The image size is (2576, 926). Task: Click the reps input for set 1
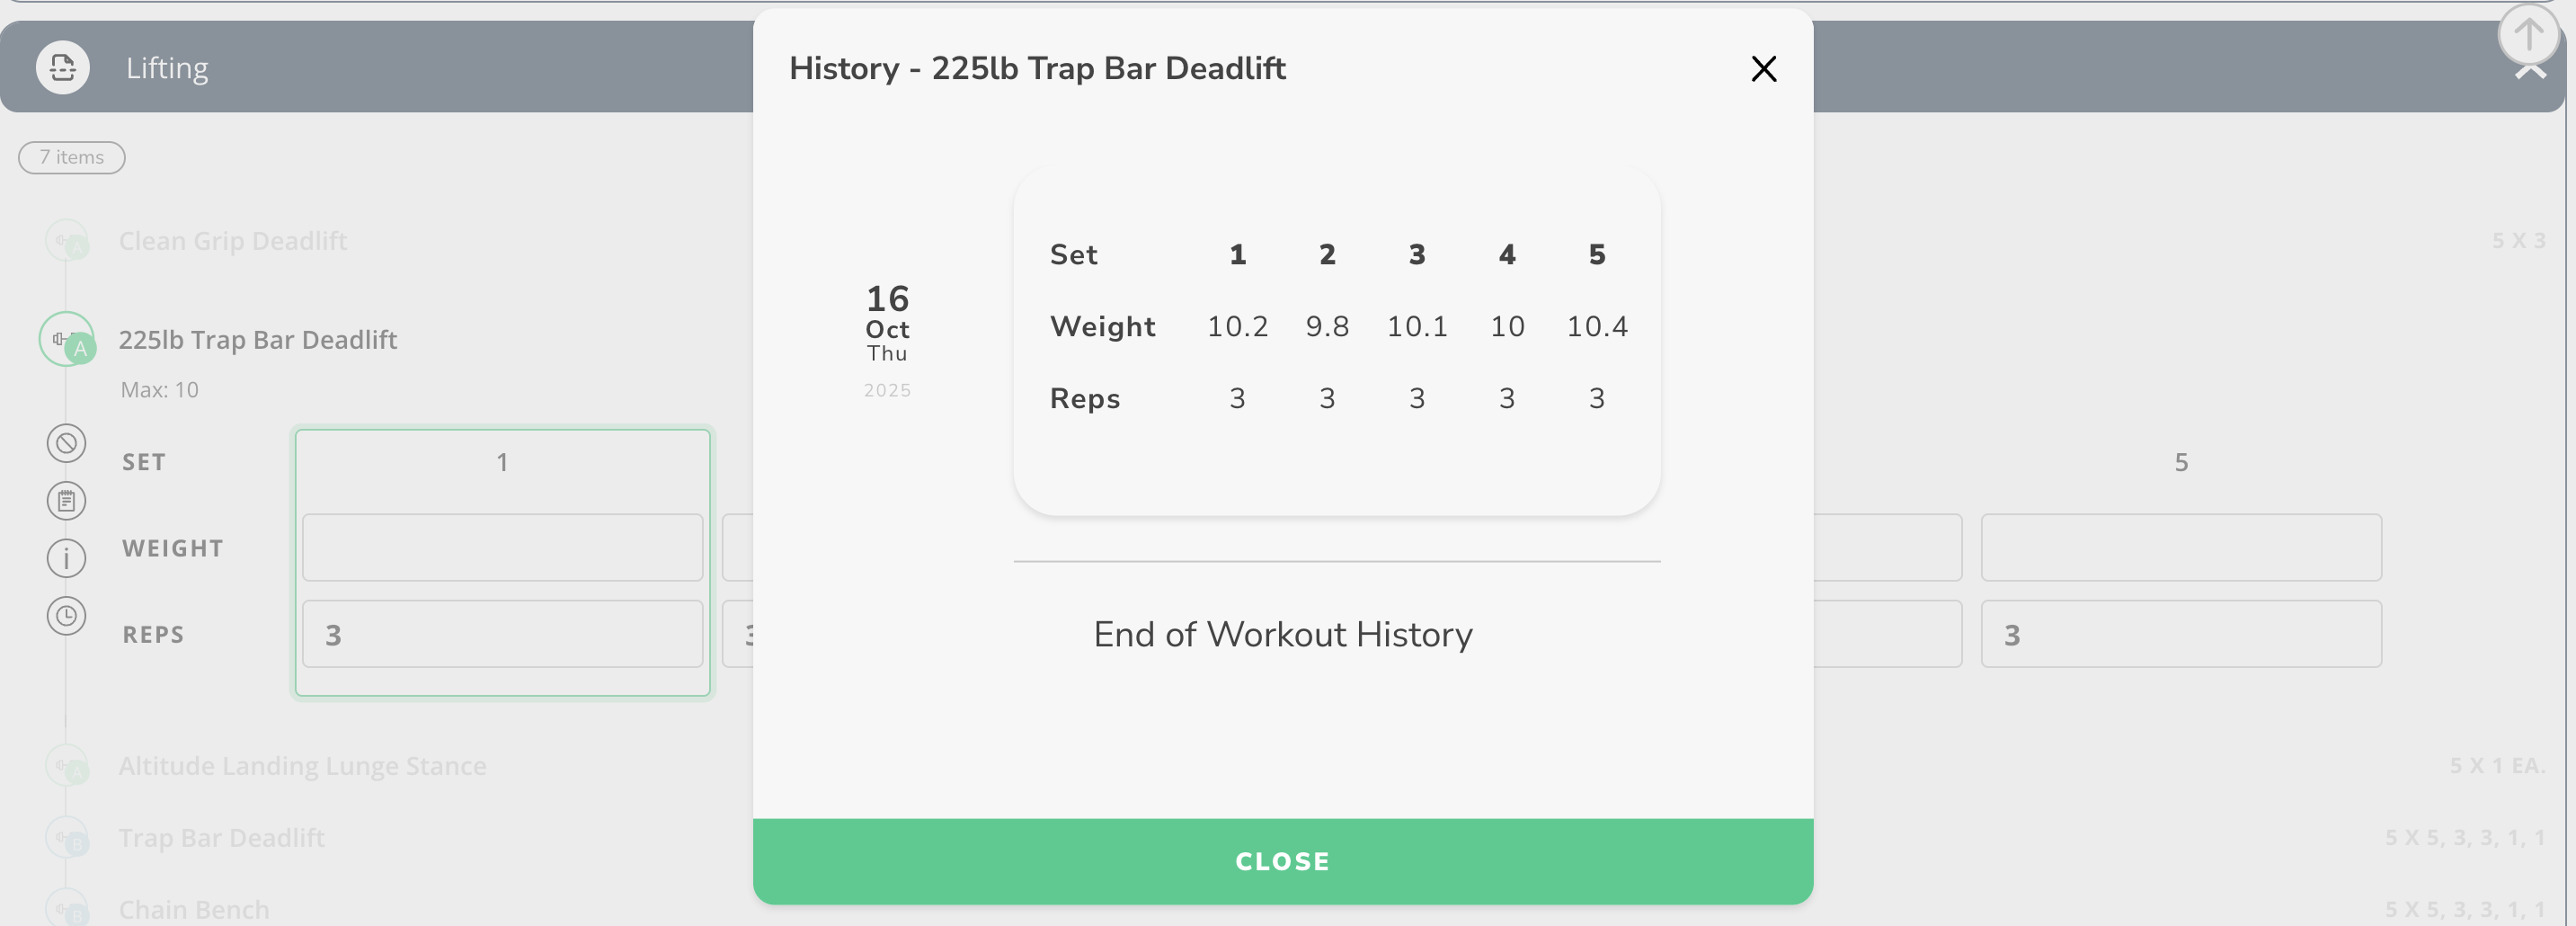click(x=502, y=634)
